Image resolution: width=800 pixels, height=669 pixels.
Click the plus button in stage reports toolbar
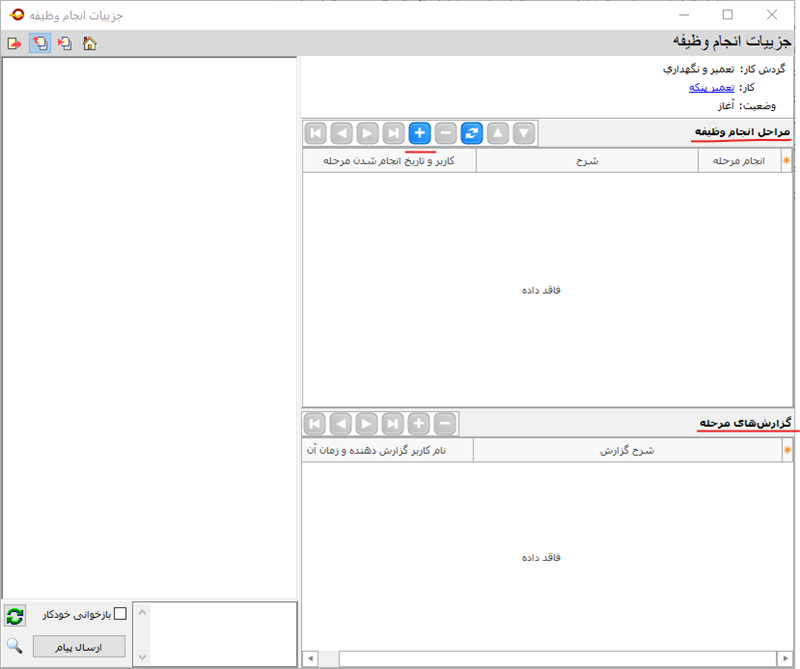(419, 423)
